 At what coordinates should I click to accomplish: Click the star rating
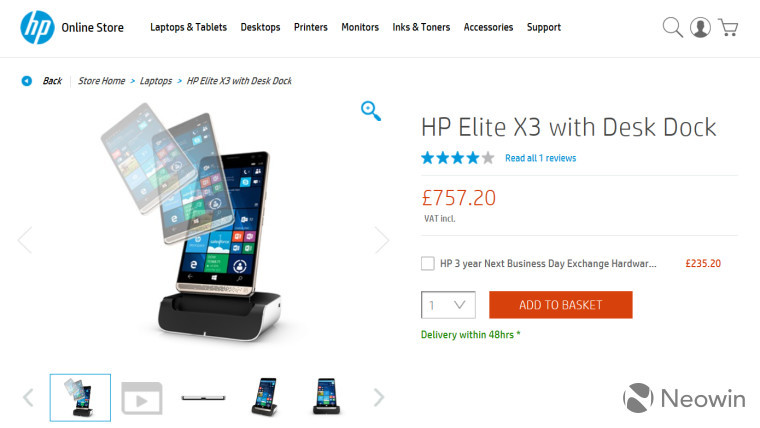458,158
